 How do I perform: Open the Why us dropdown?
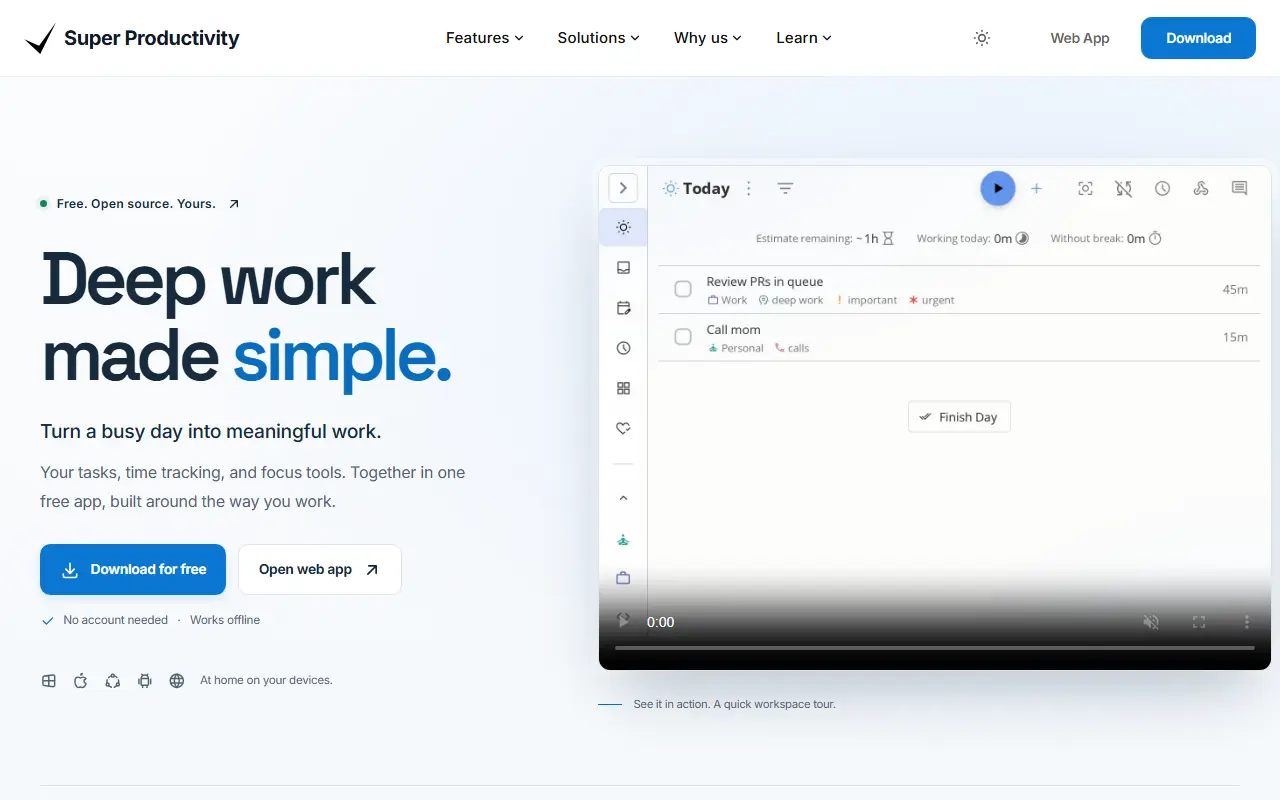[x=708, y=38]
